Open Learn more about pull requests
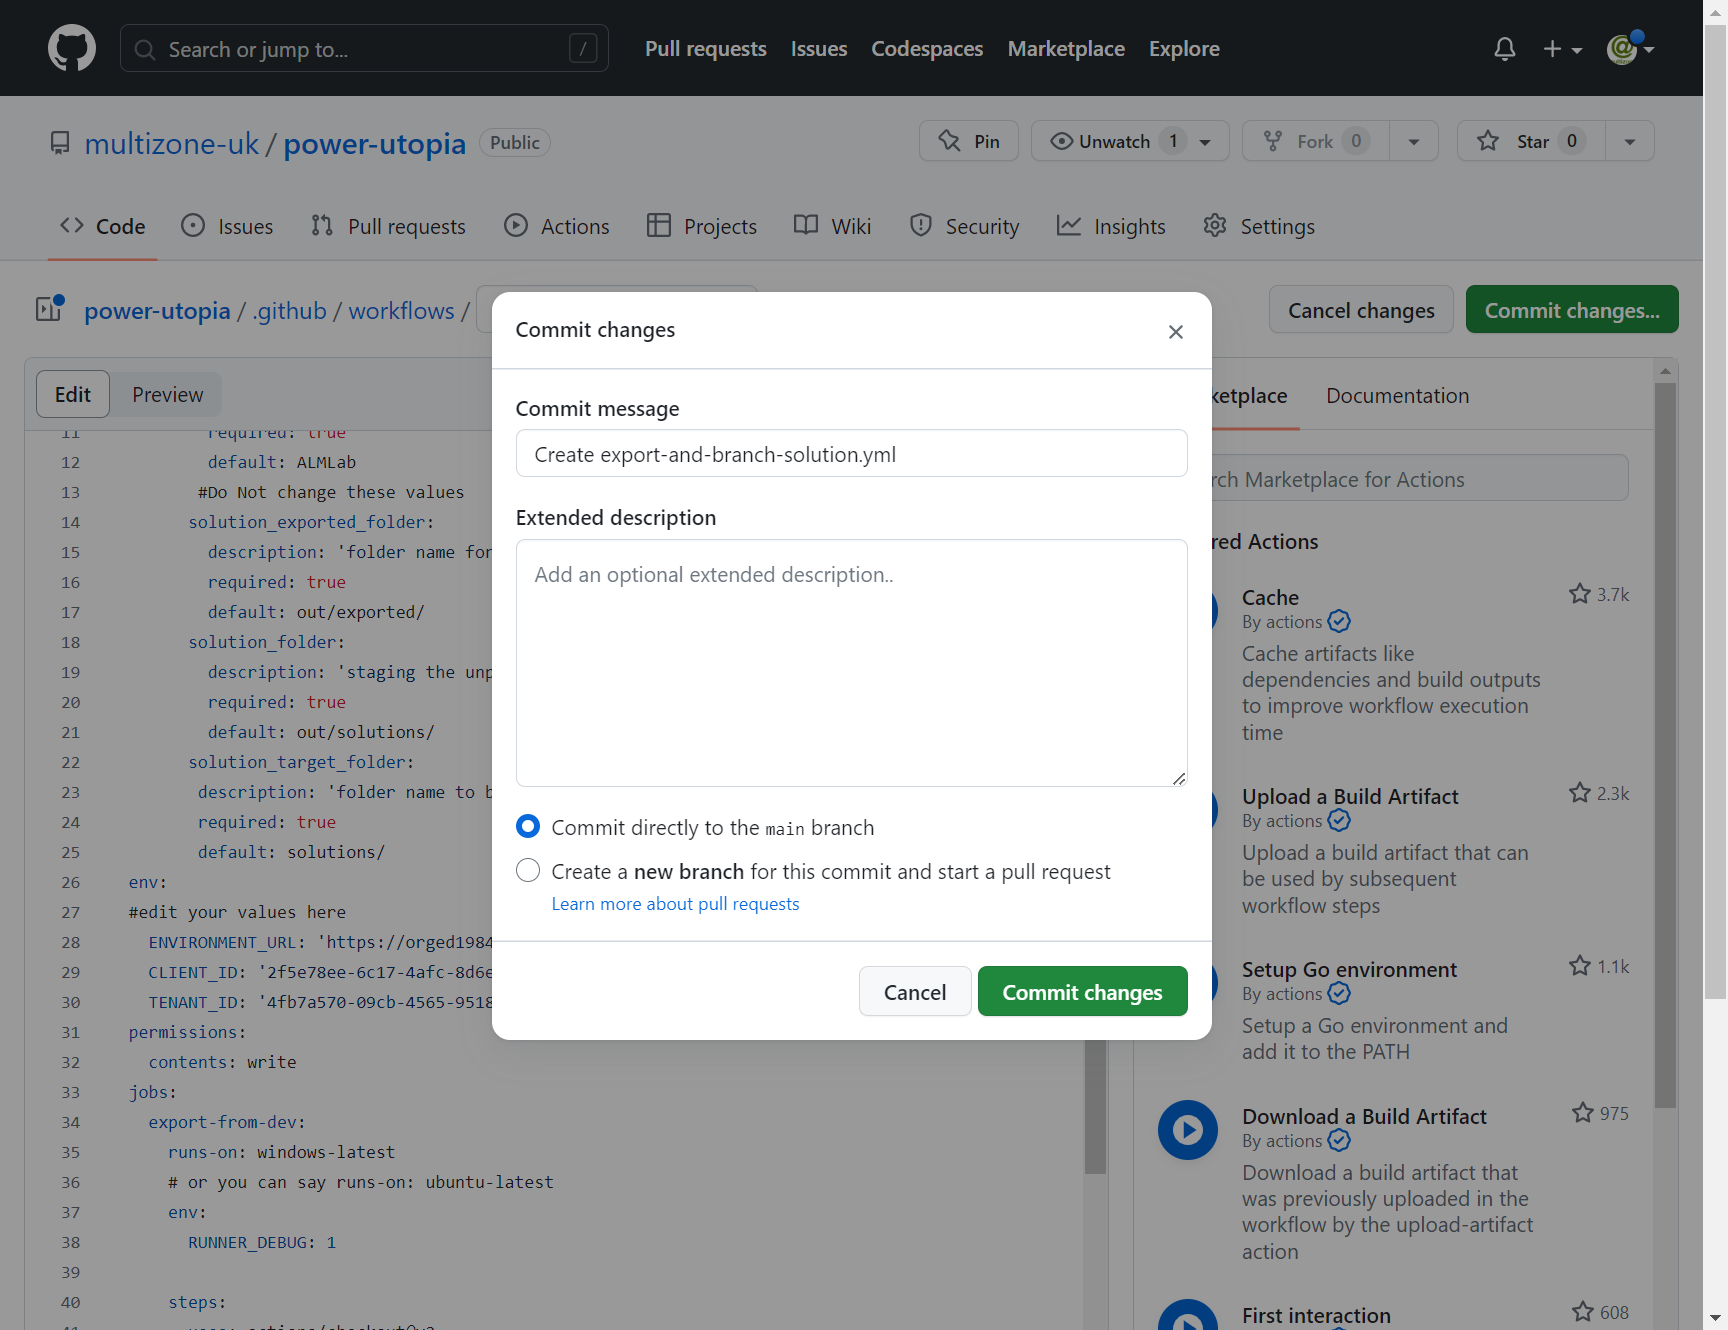 click(x=675, y=903)
